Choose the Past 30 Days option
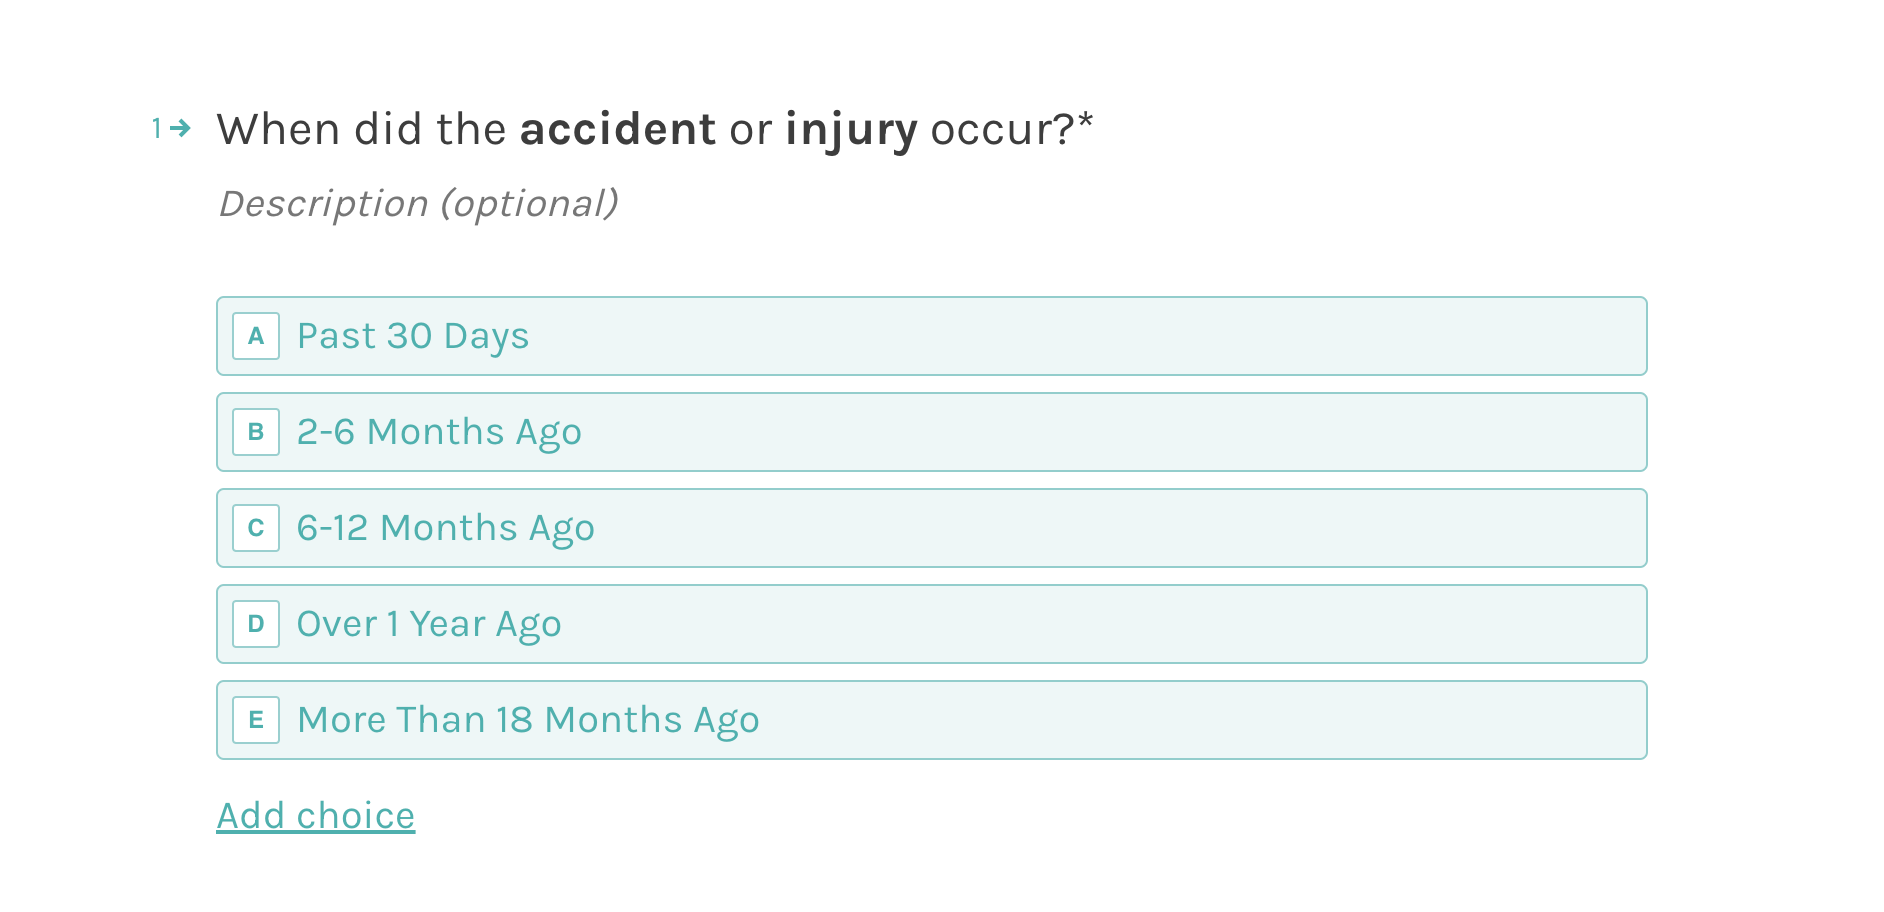The image size is (1884, 912). [932, 336]
